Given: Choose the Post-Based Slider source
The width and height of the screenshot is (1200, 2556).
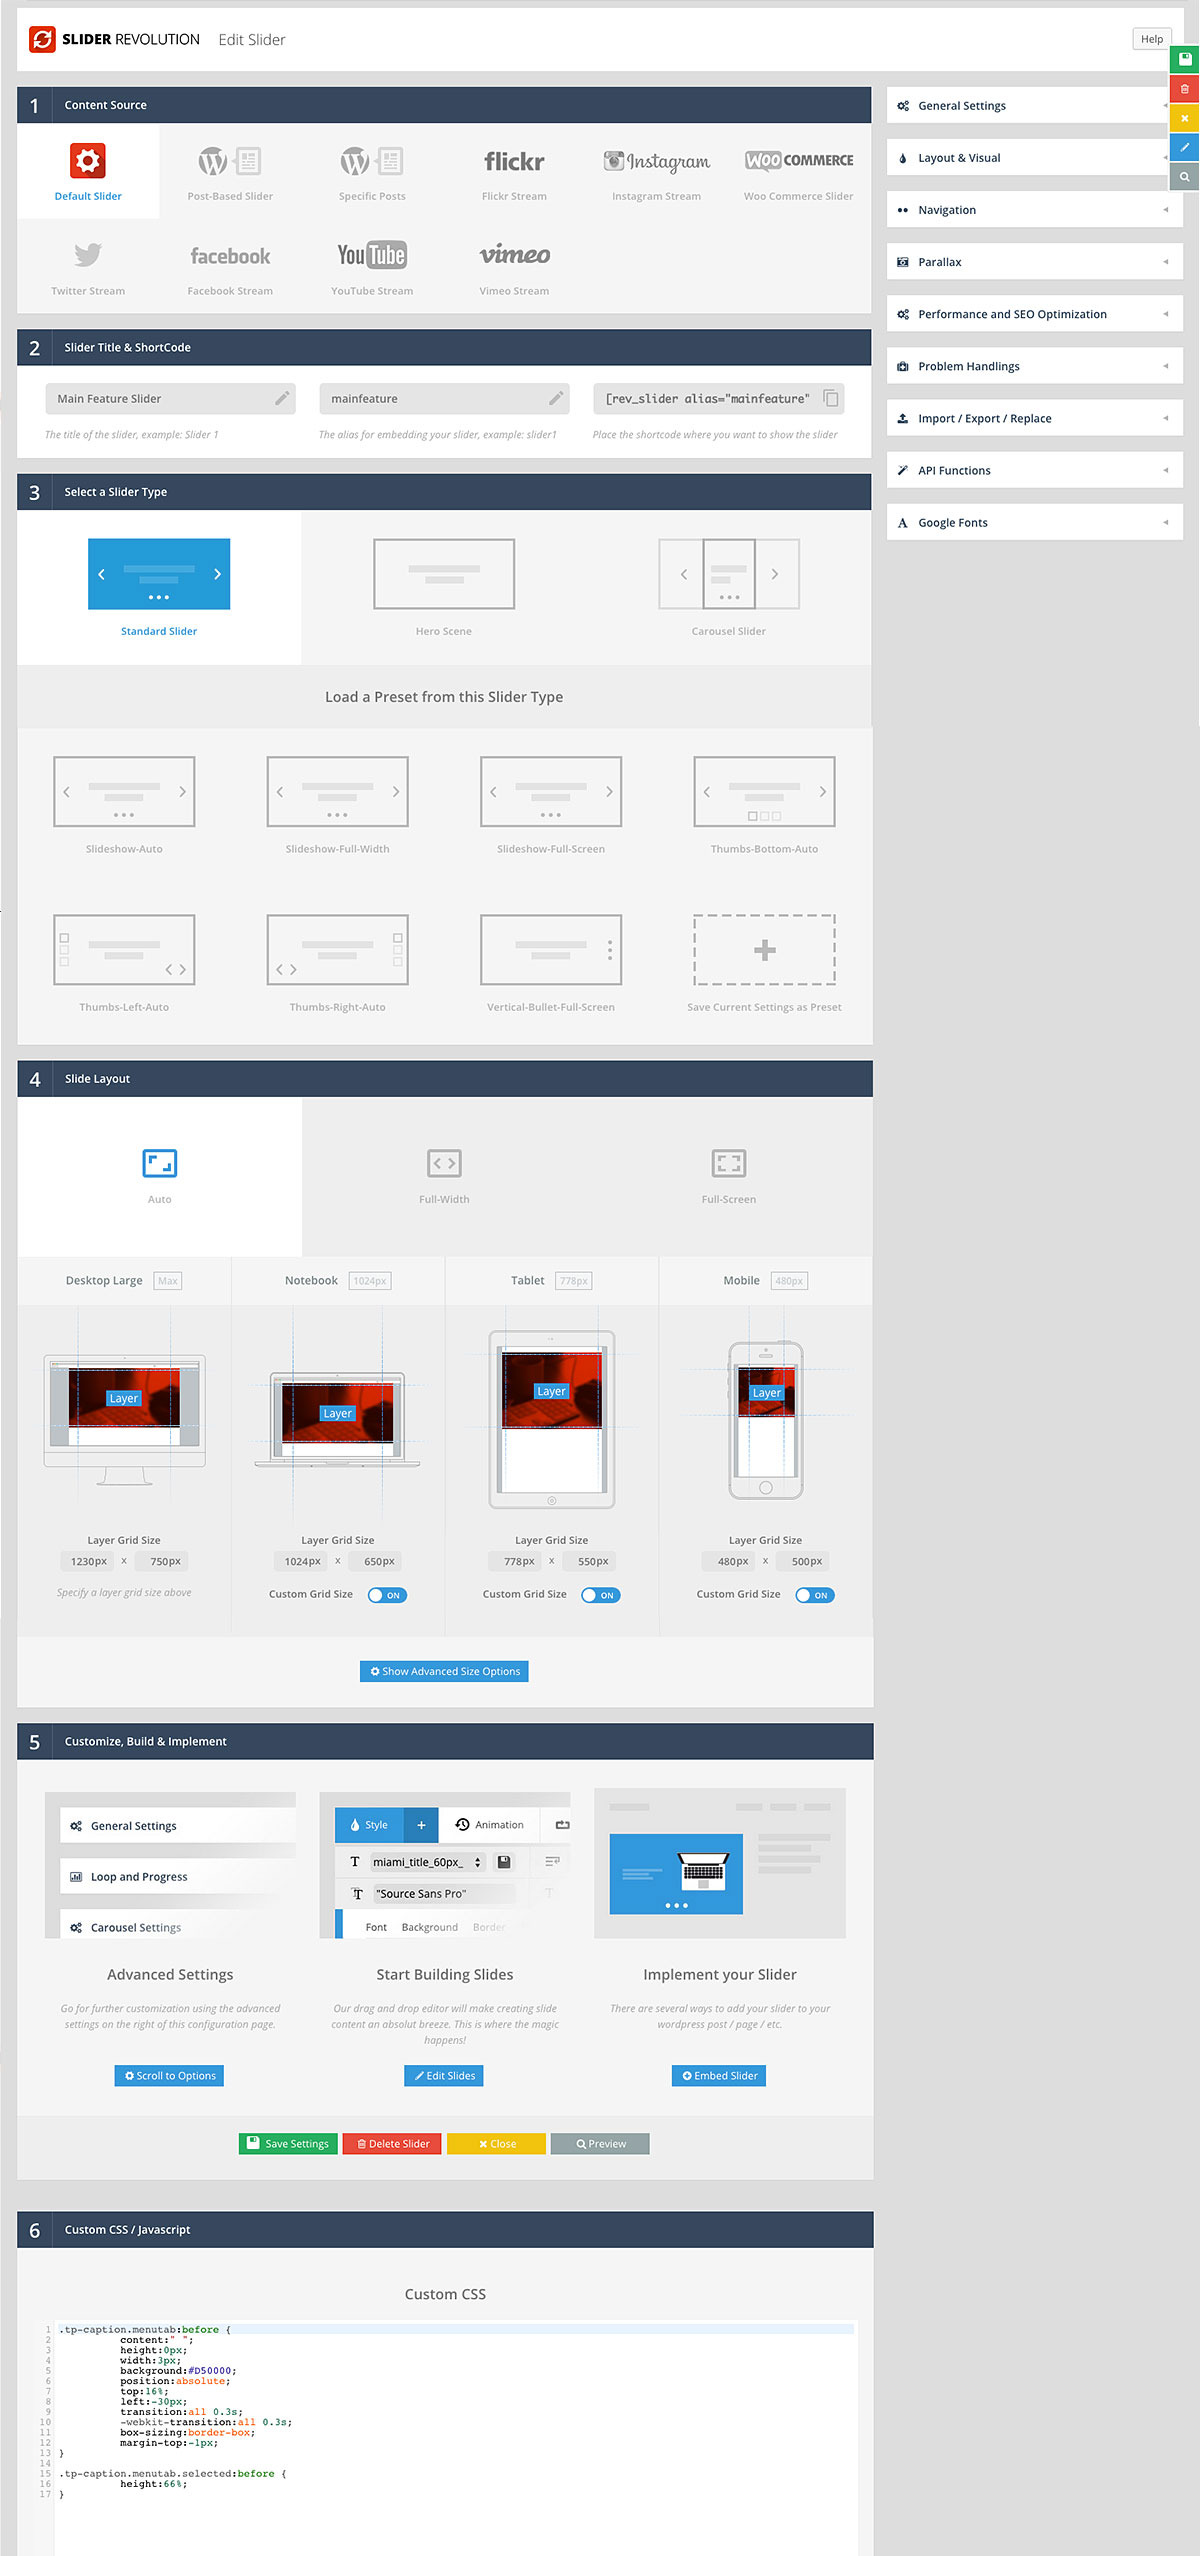Looking at the screenshot, I should point(230,171).
